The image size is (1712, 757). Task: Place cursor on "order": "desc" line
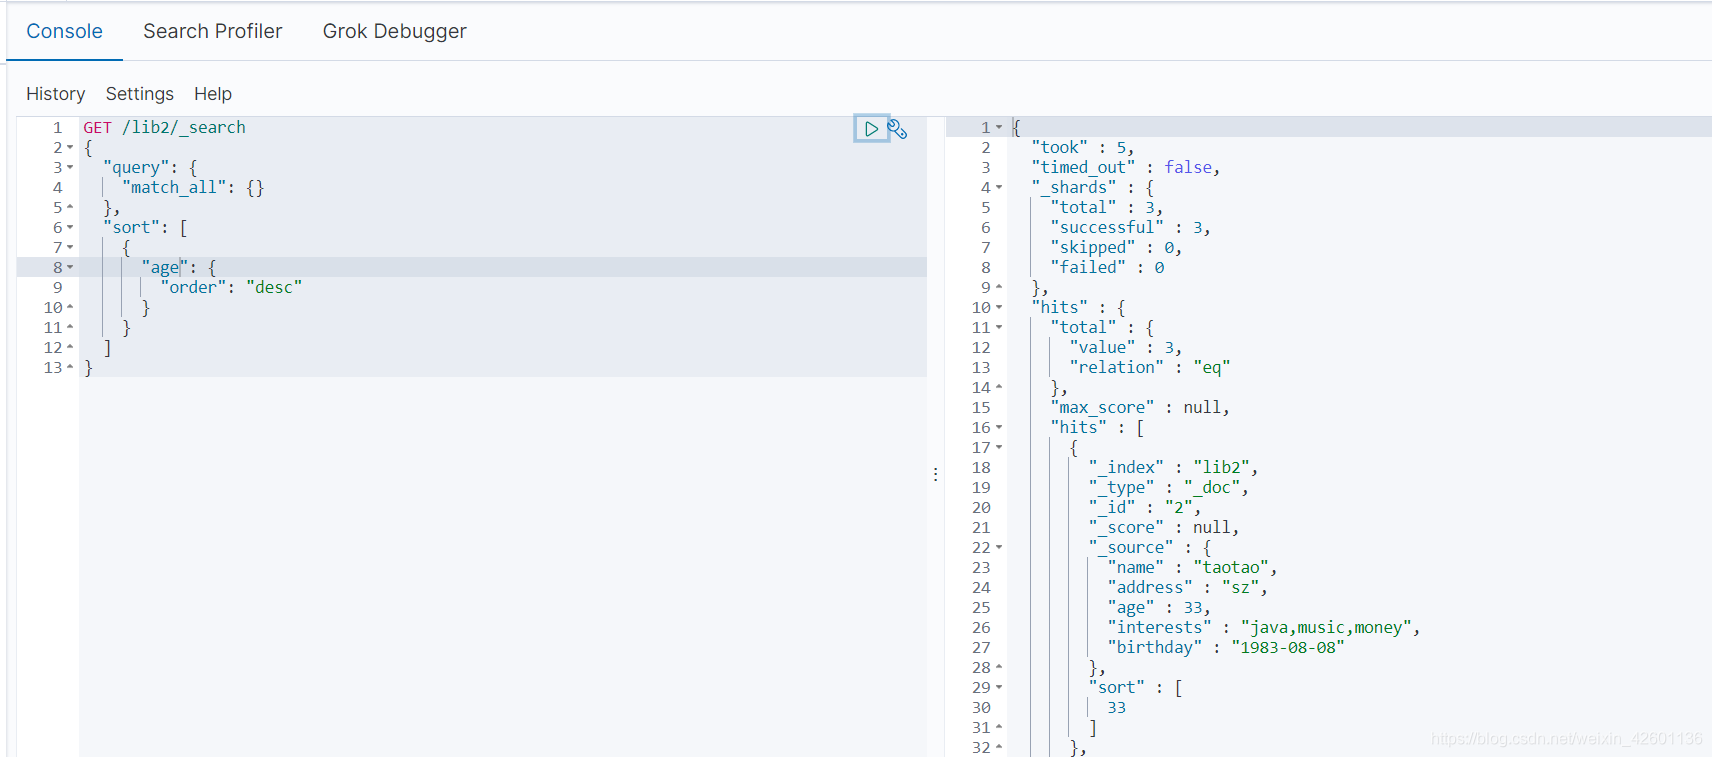[x=231, y=287]
